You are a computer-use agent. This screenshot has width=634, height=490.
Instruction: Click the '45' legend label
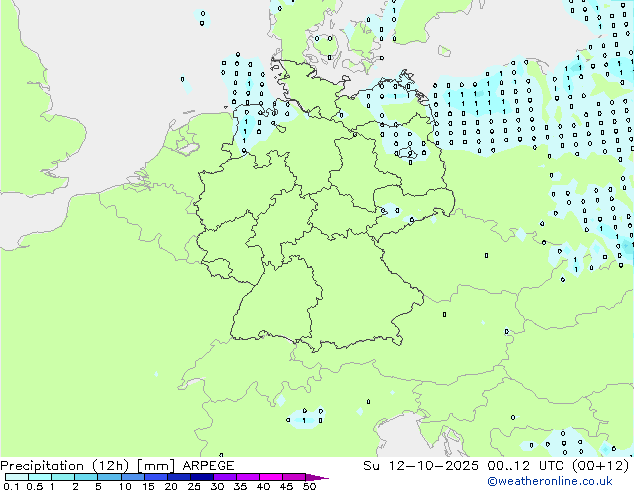(x=287, y=486)
